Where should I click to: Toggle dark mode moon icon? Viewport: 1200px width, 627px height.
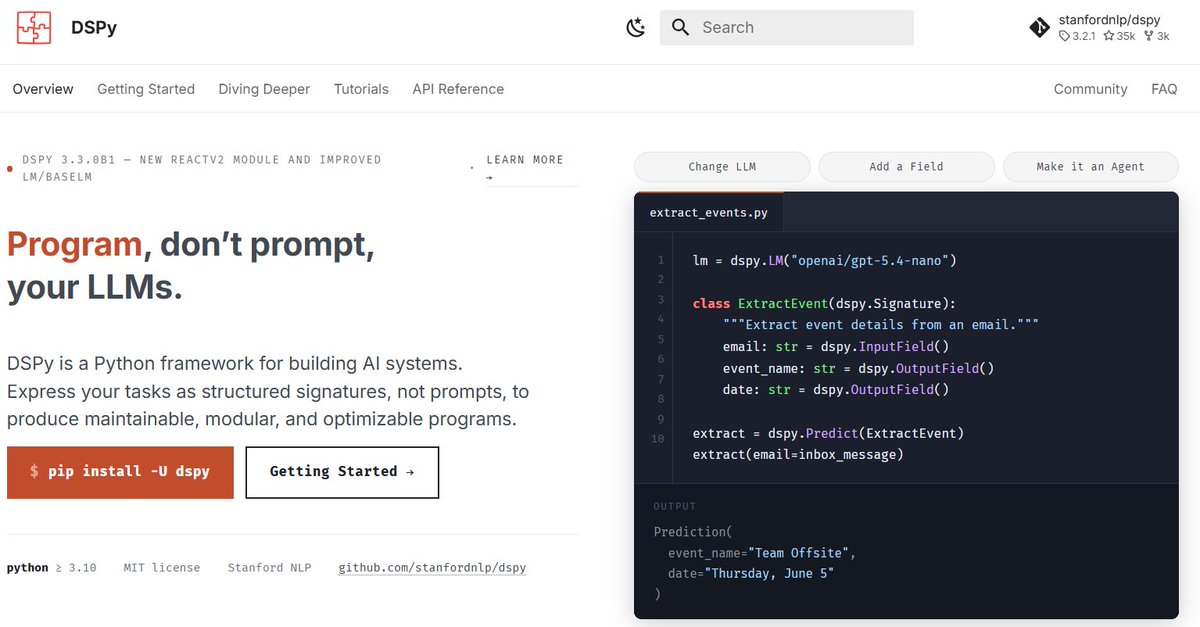click(x=636, y=27)
